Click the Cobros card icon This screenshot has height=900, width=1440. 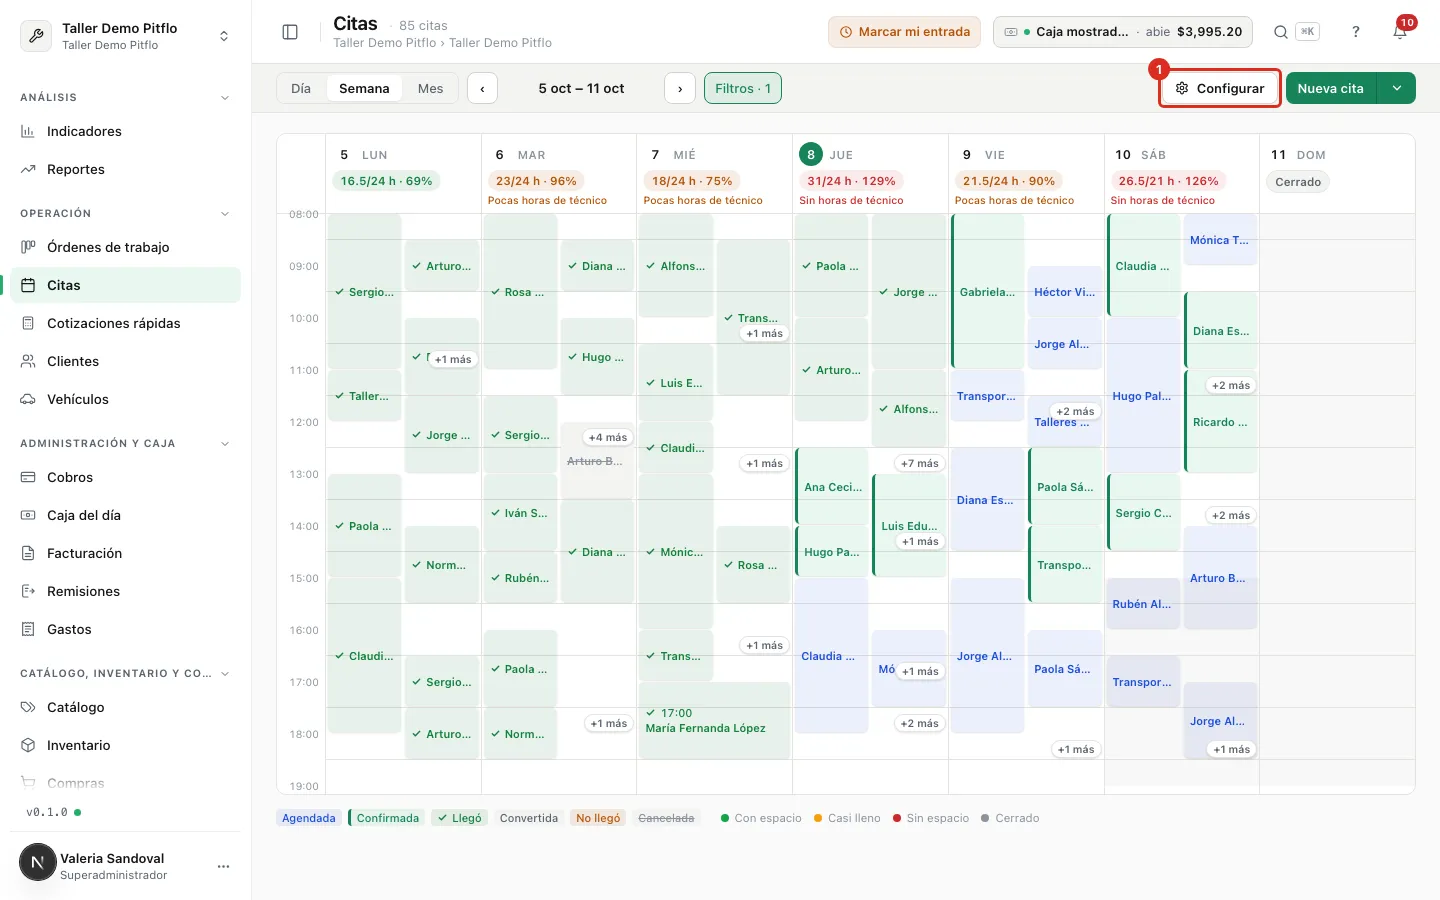pyautogui.click(x=28, y=477)
